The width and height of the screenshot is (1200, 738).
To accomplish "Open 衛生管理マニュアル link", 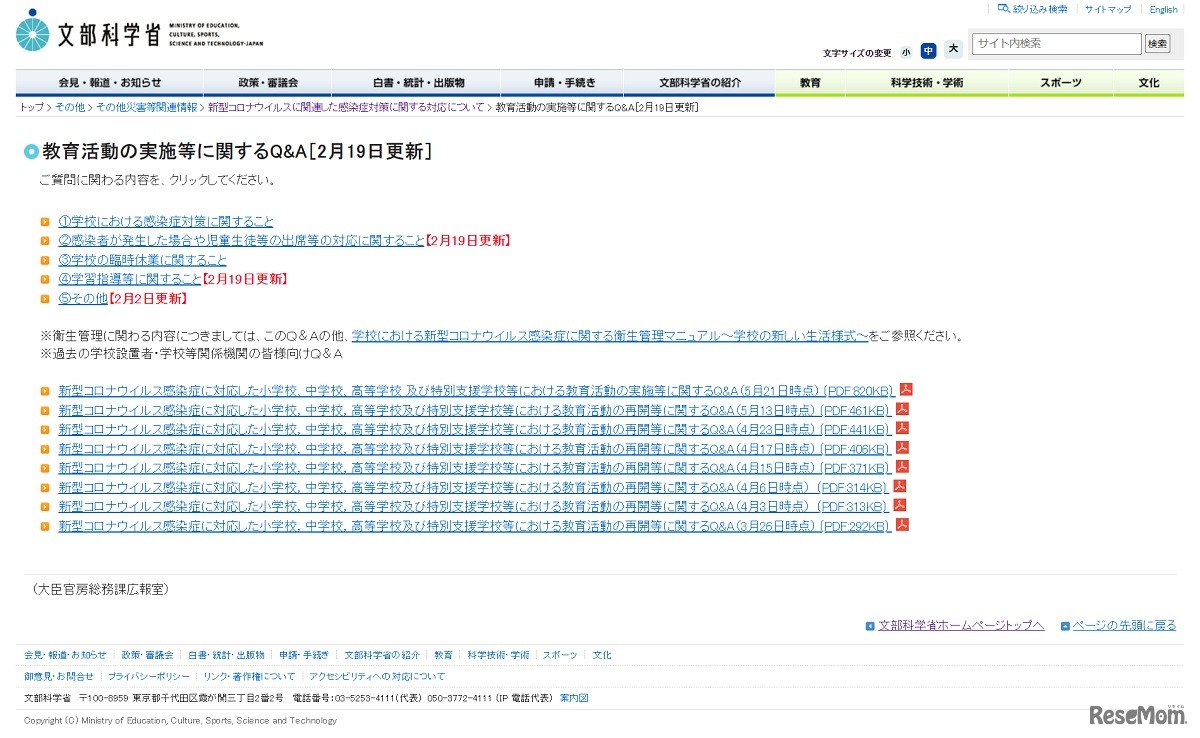I will pos(610,336).
